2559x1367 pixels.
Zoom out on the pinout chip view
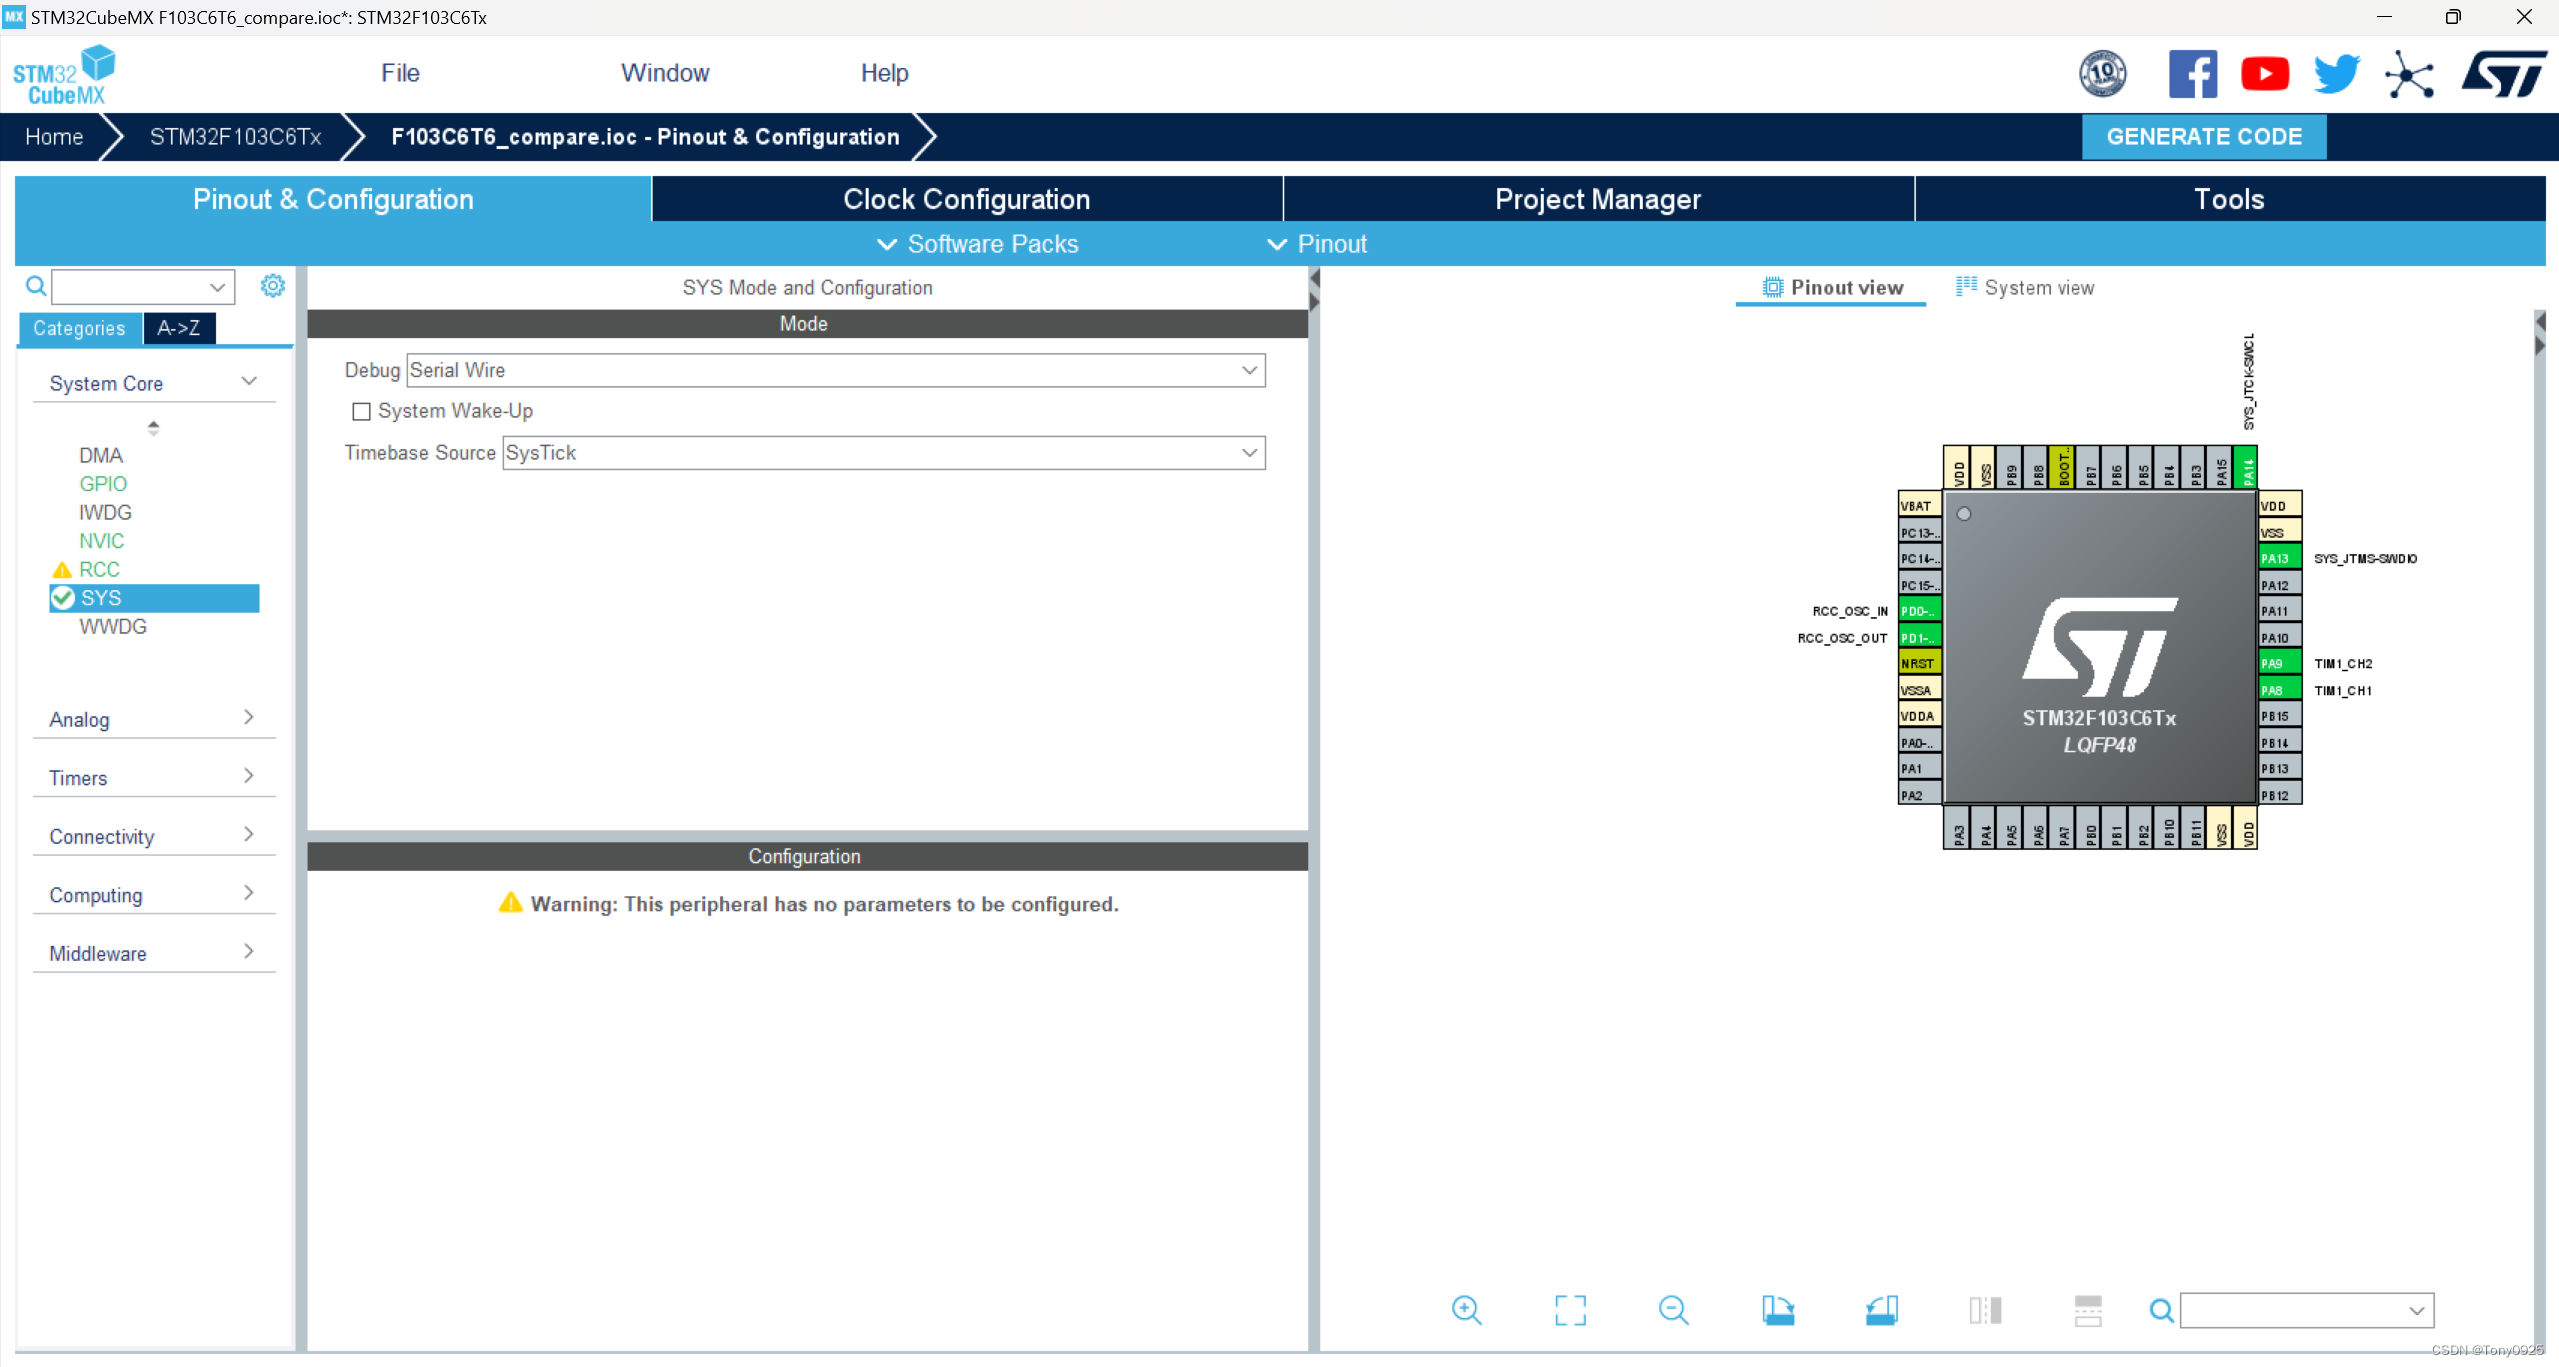click(x=1673, y=1310)
